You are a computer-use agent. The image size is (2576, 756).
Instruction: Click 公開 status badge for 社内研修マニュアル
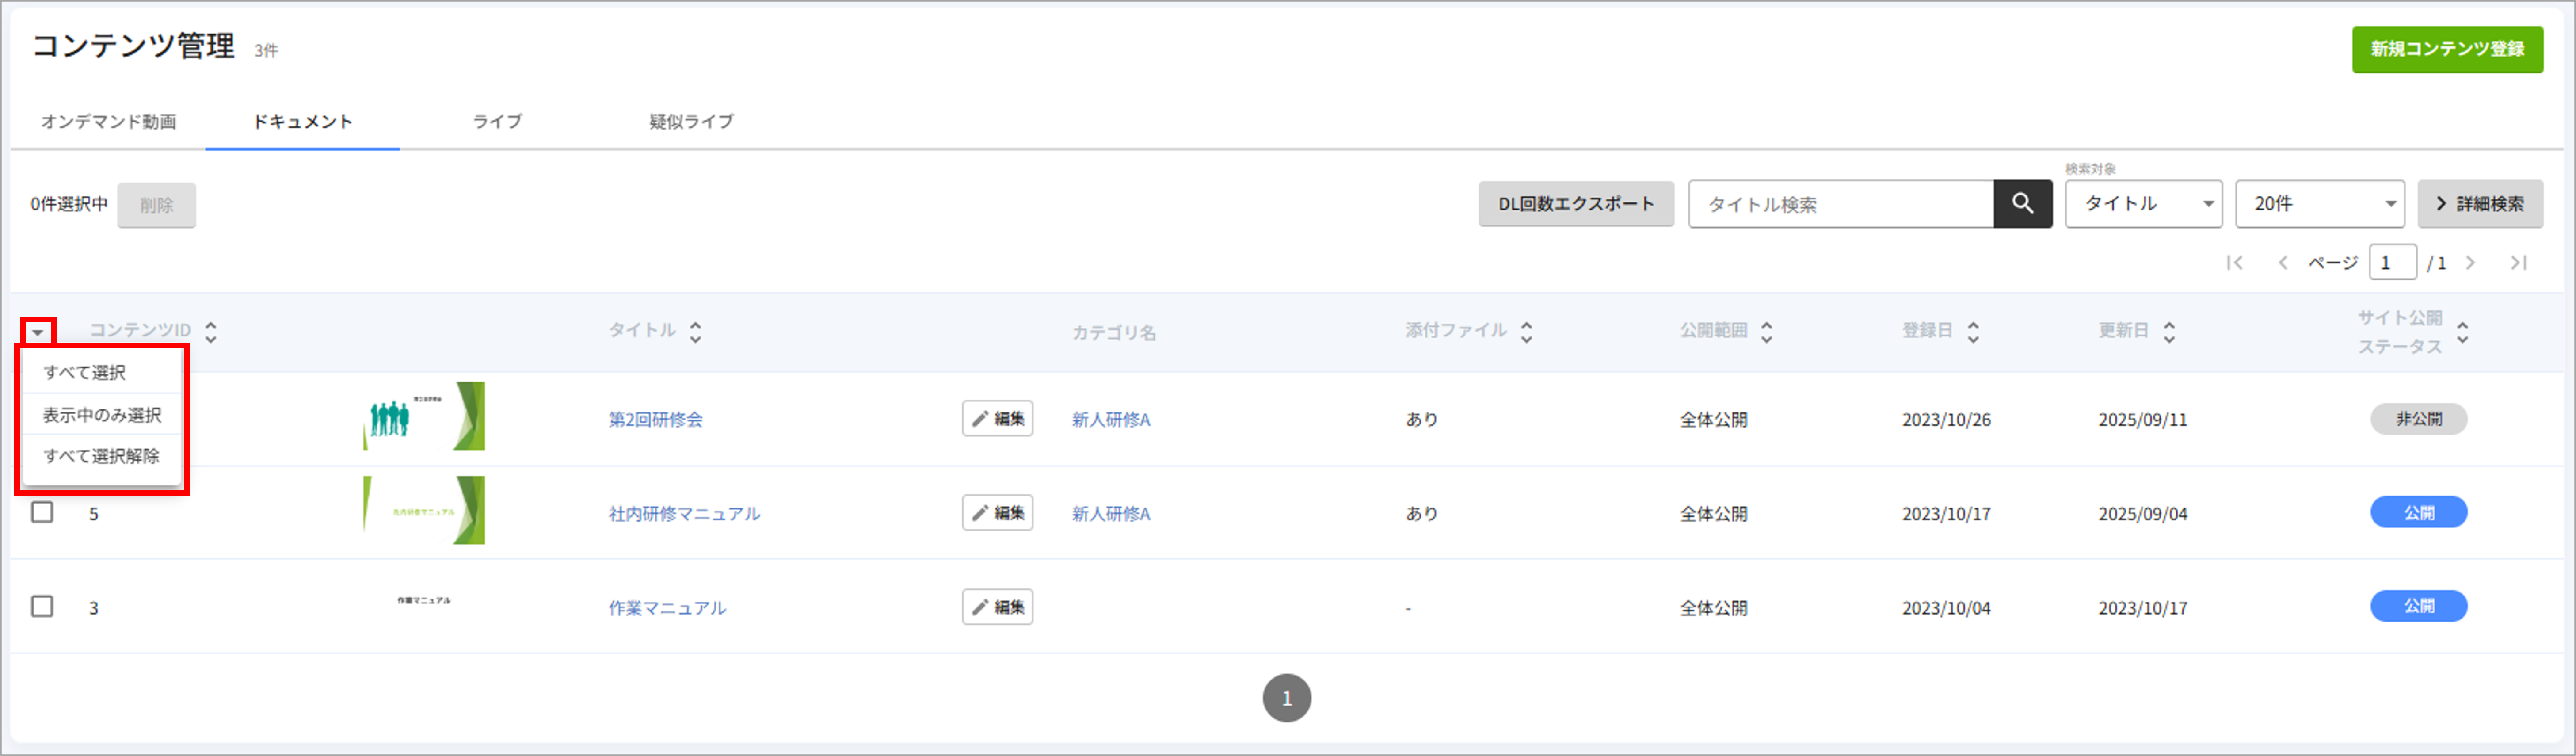[x=2418, y=512]
